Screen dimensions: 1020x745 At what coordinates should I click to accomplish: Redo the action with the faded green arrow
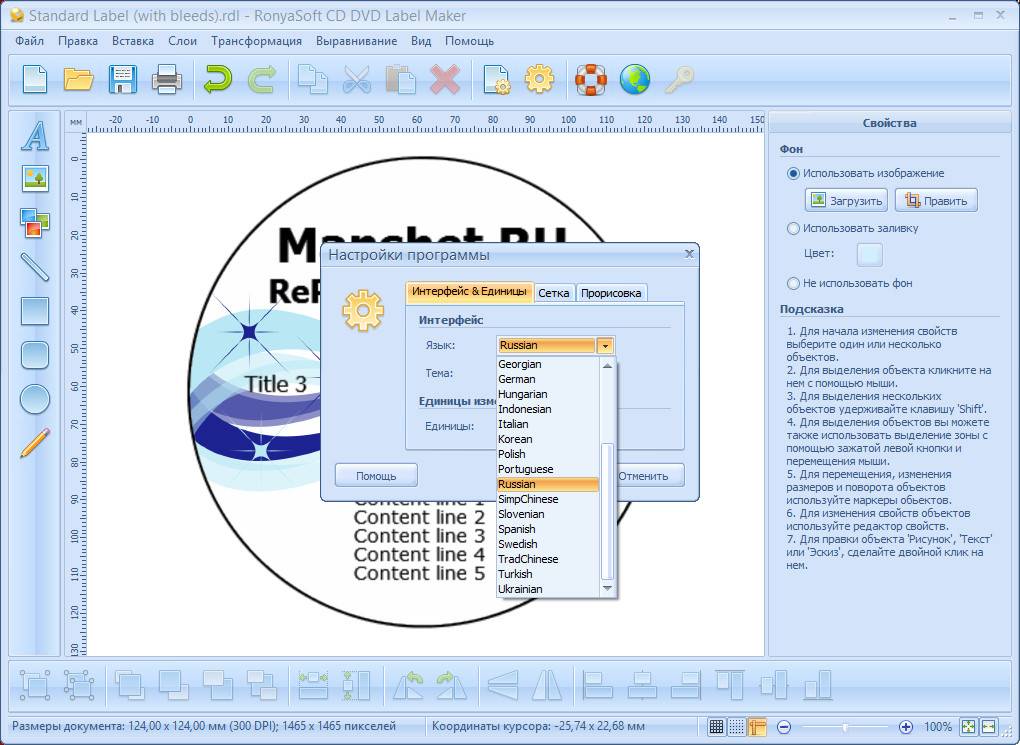(x=262, y=79)
